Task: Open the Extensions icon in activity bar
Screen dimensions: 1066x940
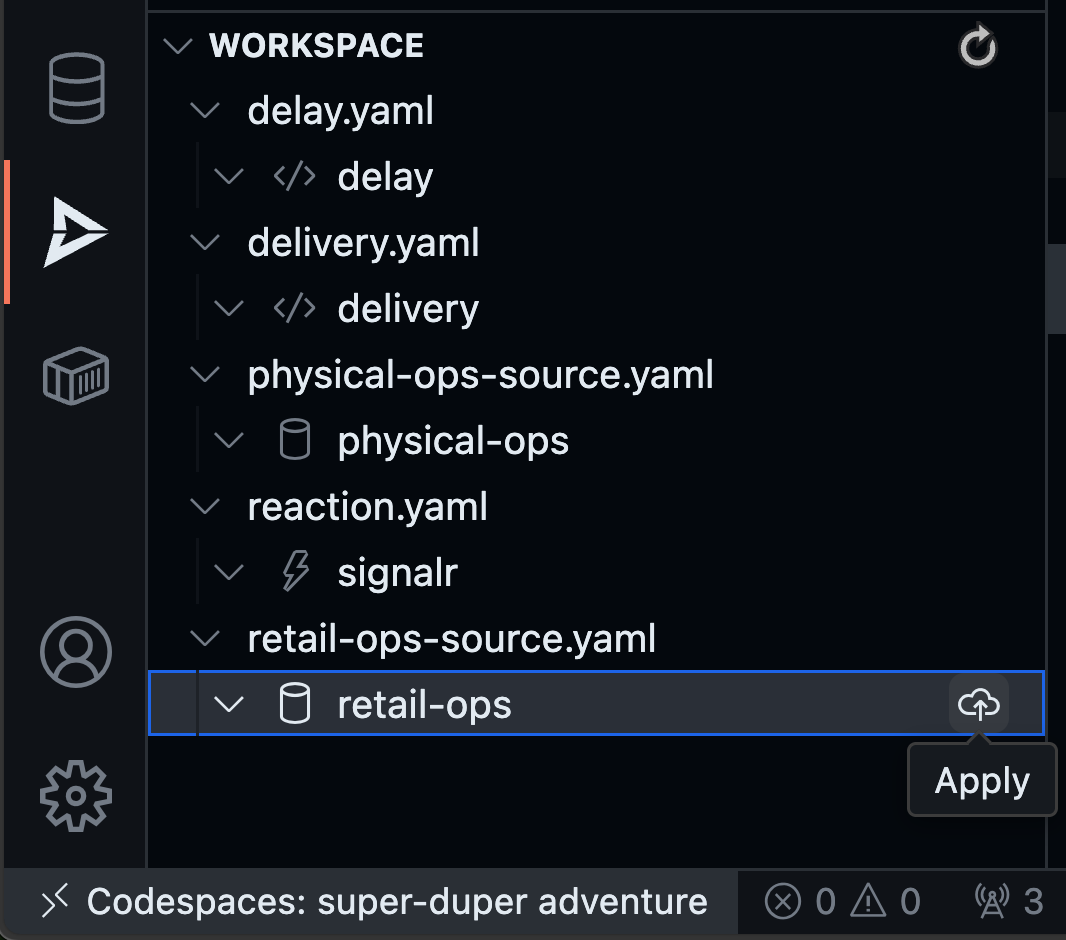Action: pos(75,375)
